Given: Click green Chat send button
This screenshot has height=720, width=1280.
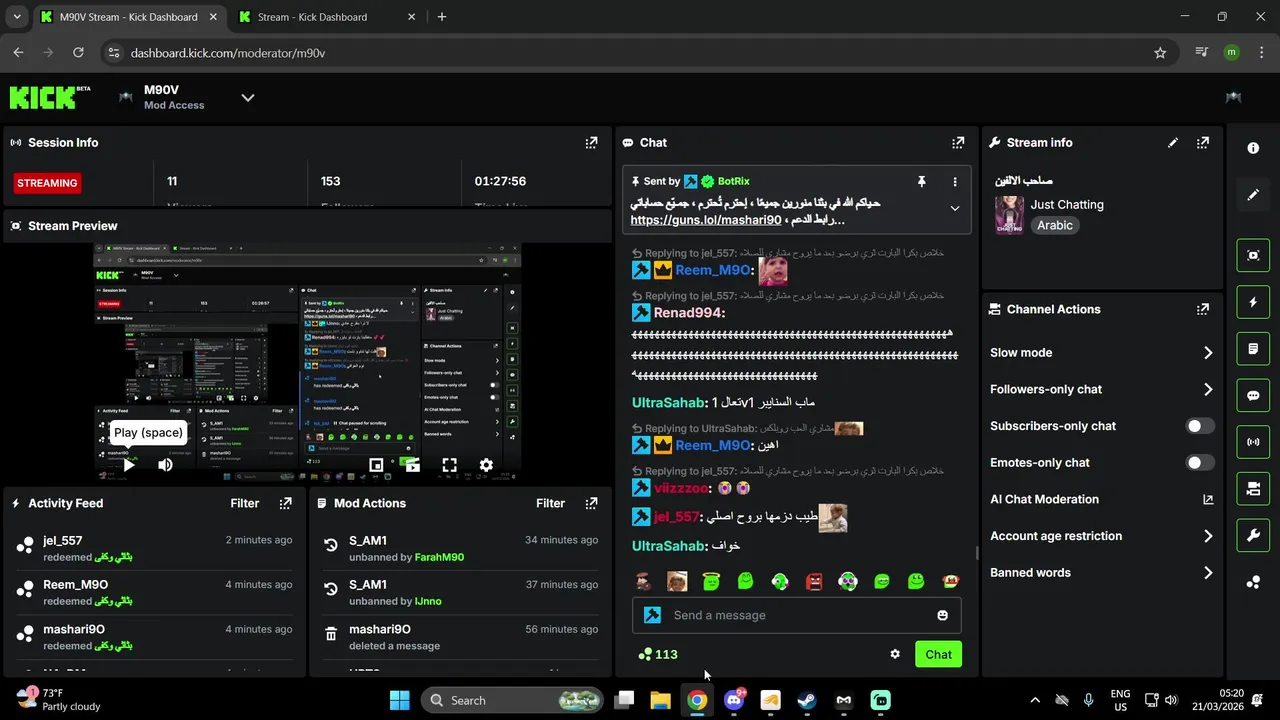Looking at the screenshot, I should pos(938,654).
